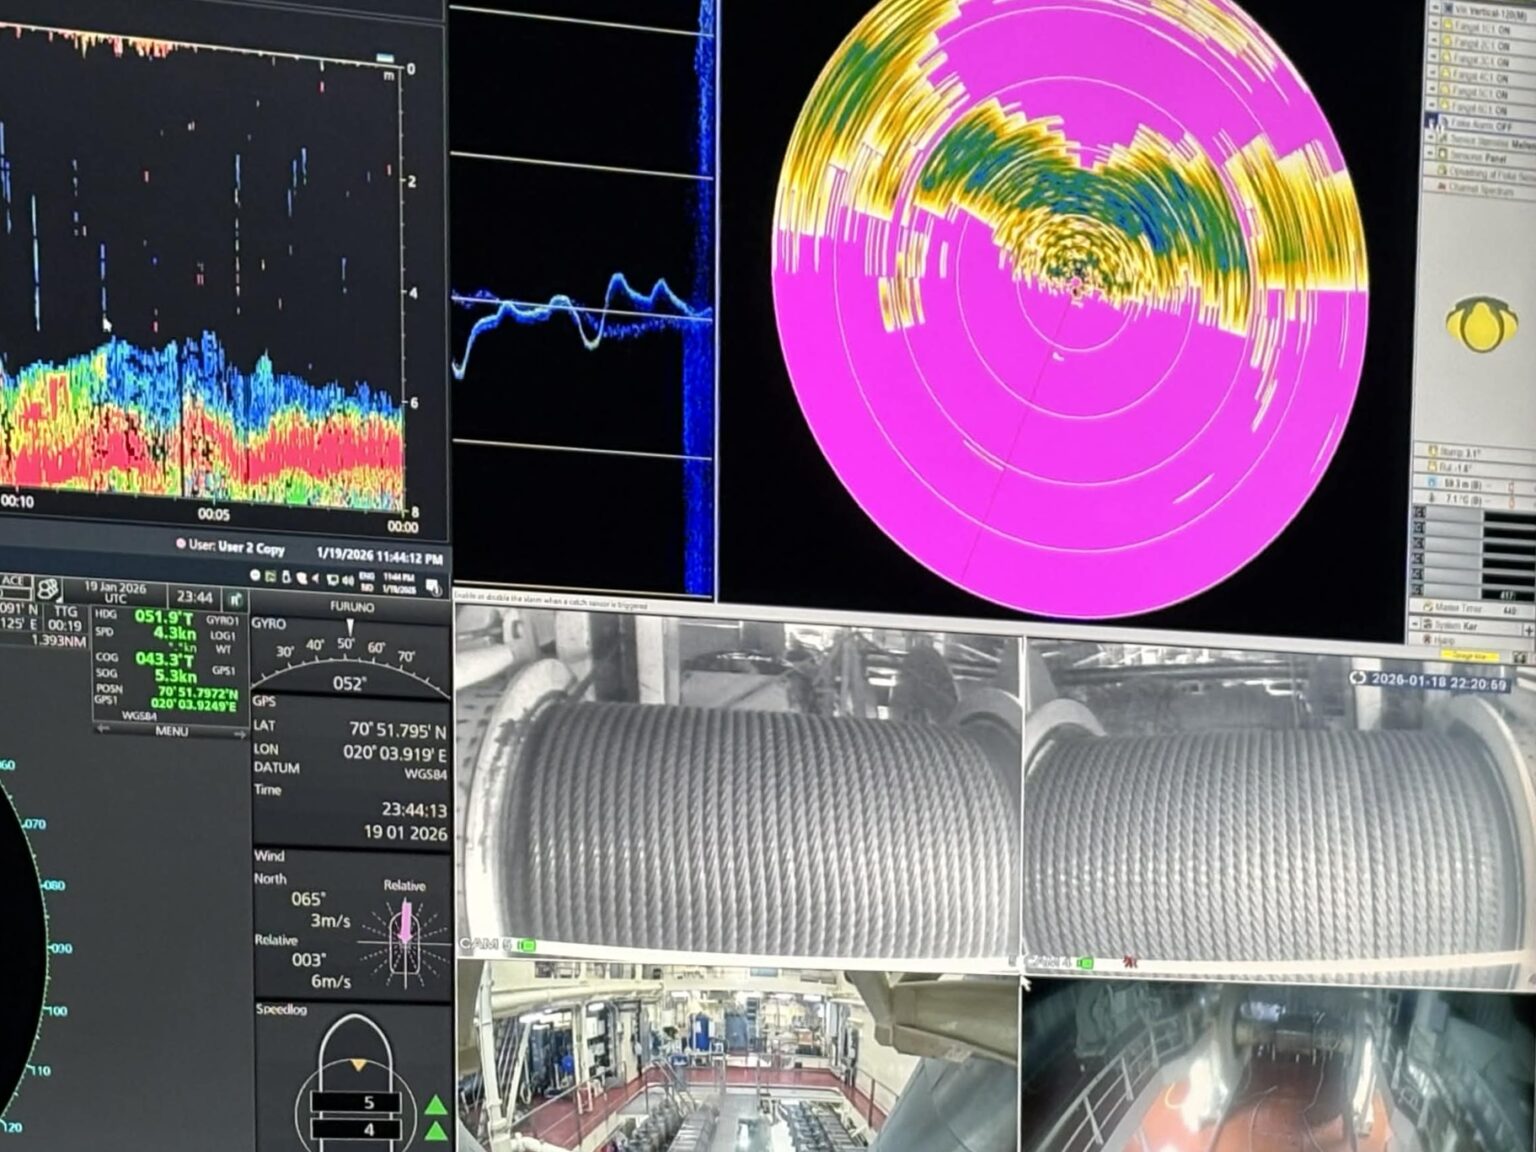Expand the System row plus button
Viewport: 1536px width, 1152px height.
(x=1527, y=629)
